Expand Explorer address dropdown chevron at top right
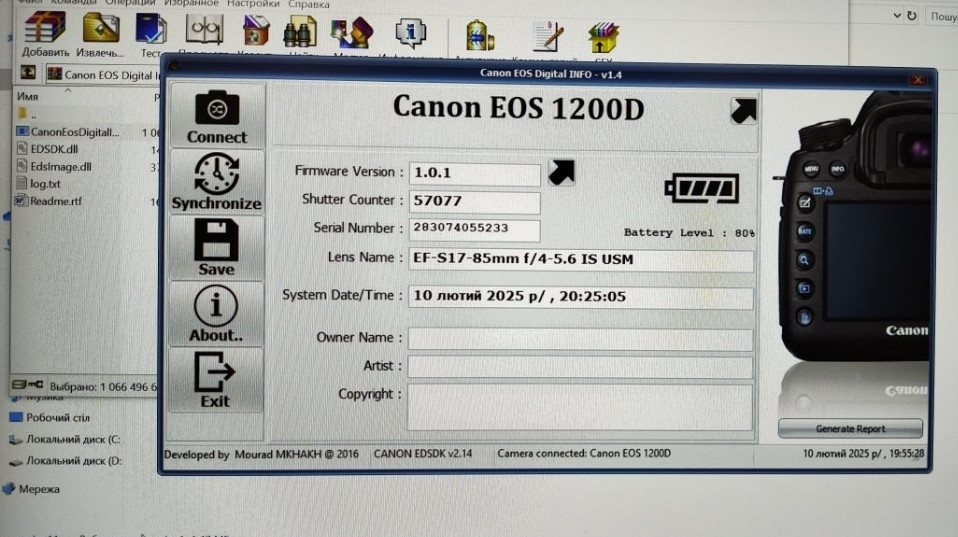Image resolution: width=958 pixels, height=537 pixels. coord(897,16)
